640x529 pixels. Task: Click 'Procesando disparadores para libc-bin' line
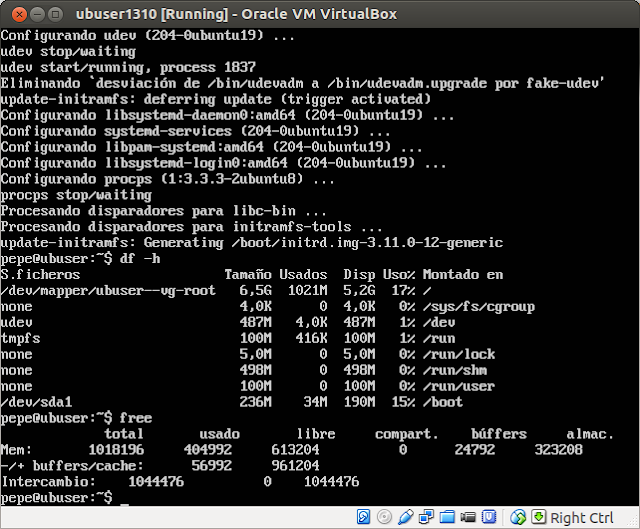coord(163,211)
